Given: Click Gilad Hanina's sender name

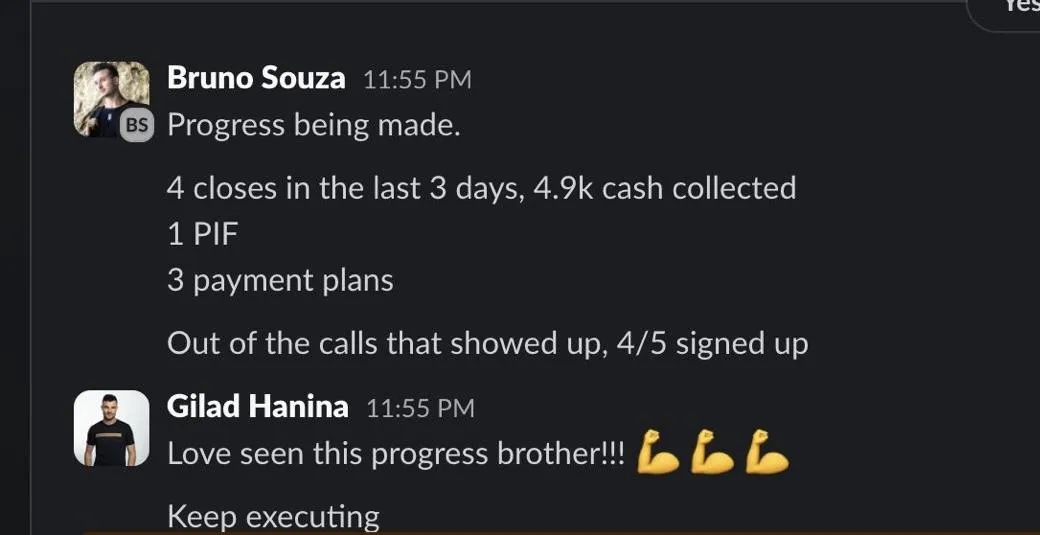Looking at the screenshot, I should click(x=257, y=407).
